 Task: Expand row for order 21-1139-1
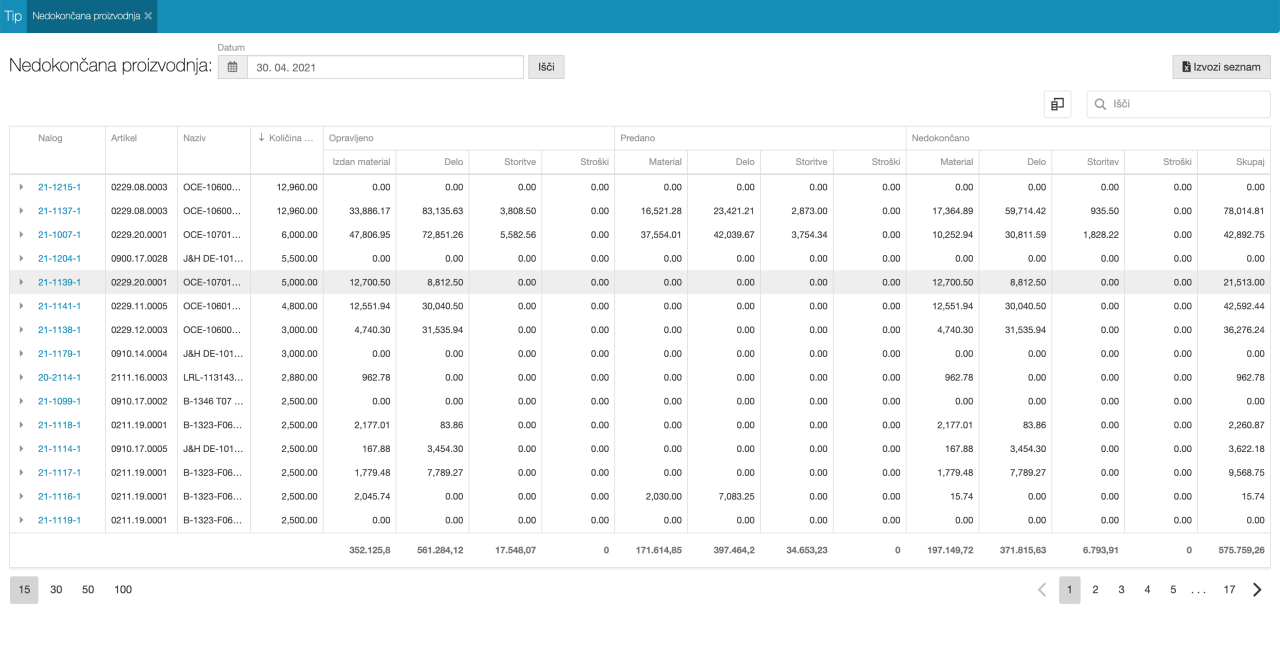(x=21, y=282)
